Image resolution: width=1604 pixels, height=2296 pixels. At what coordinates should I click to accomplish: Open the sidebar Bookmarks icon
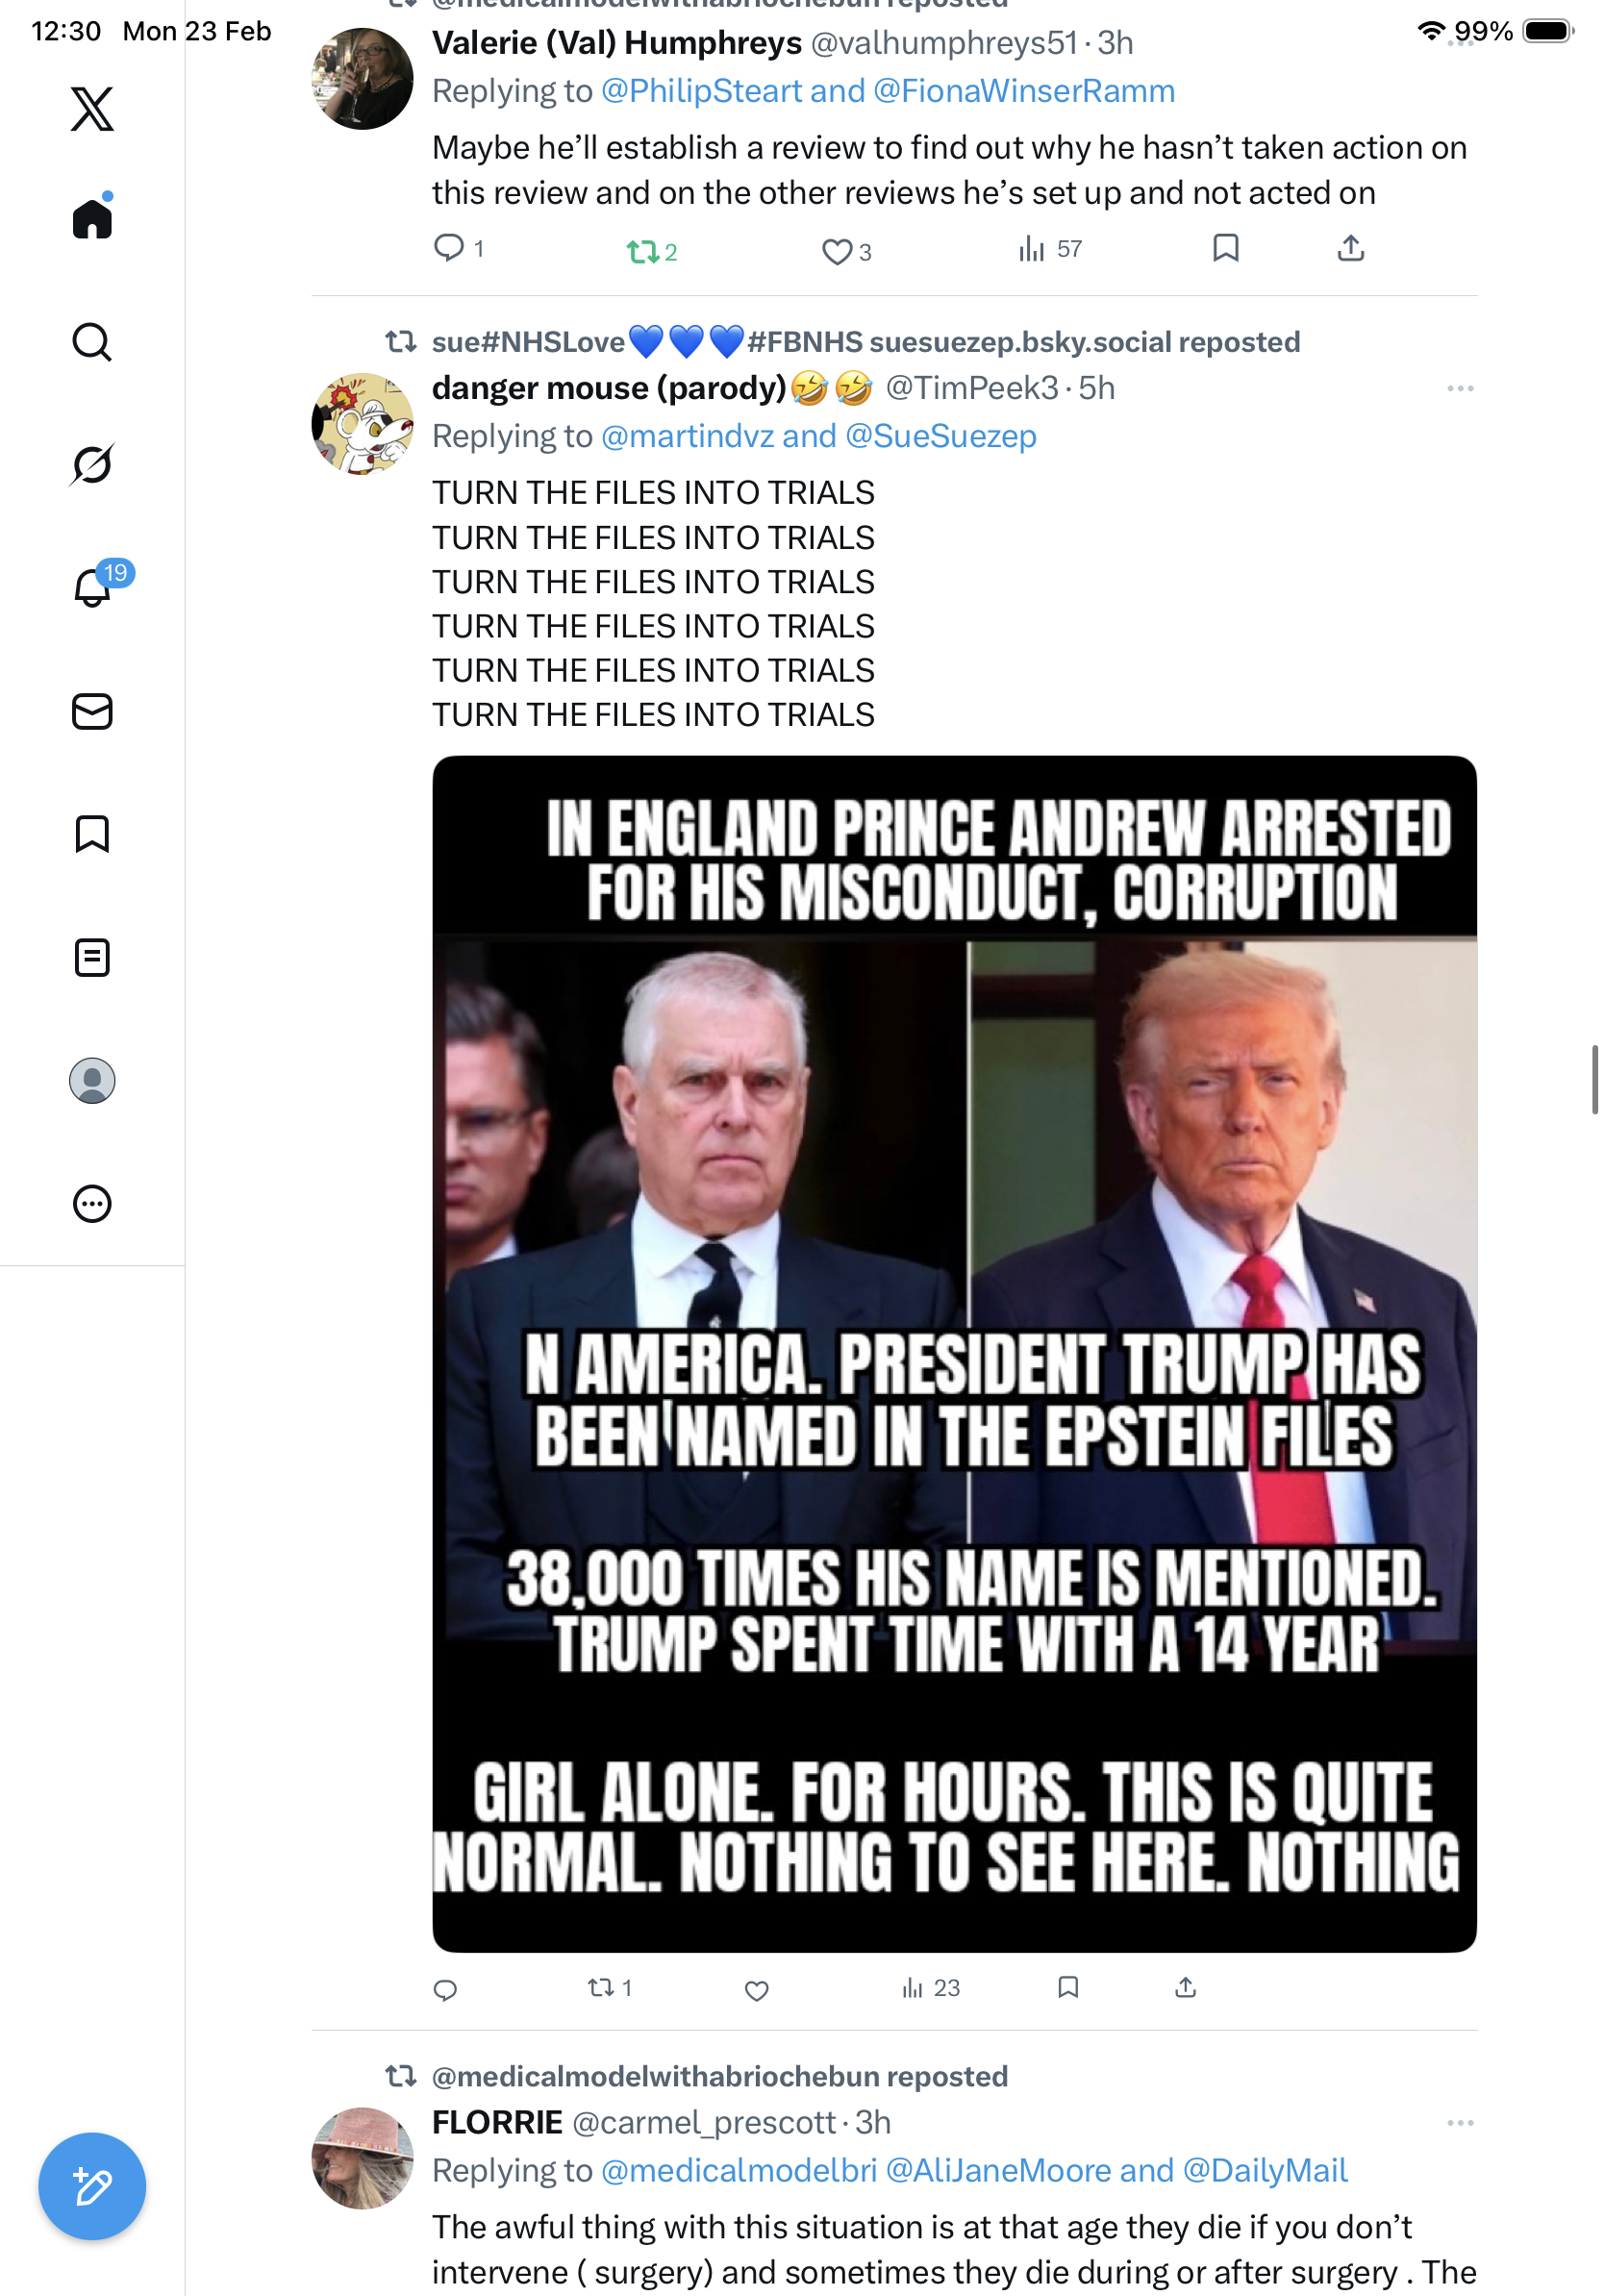[x=92, y=834]
